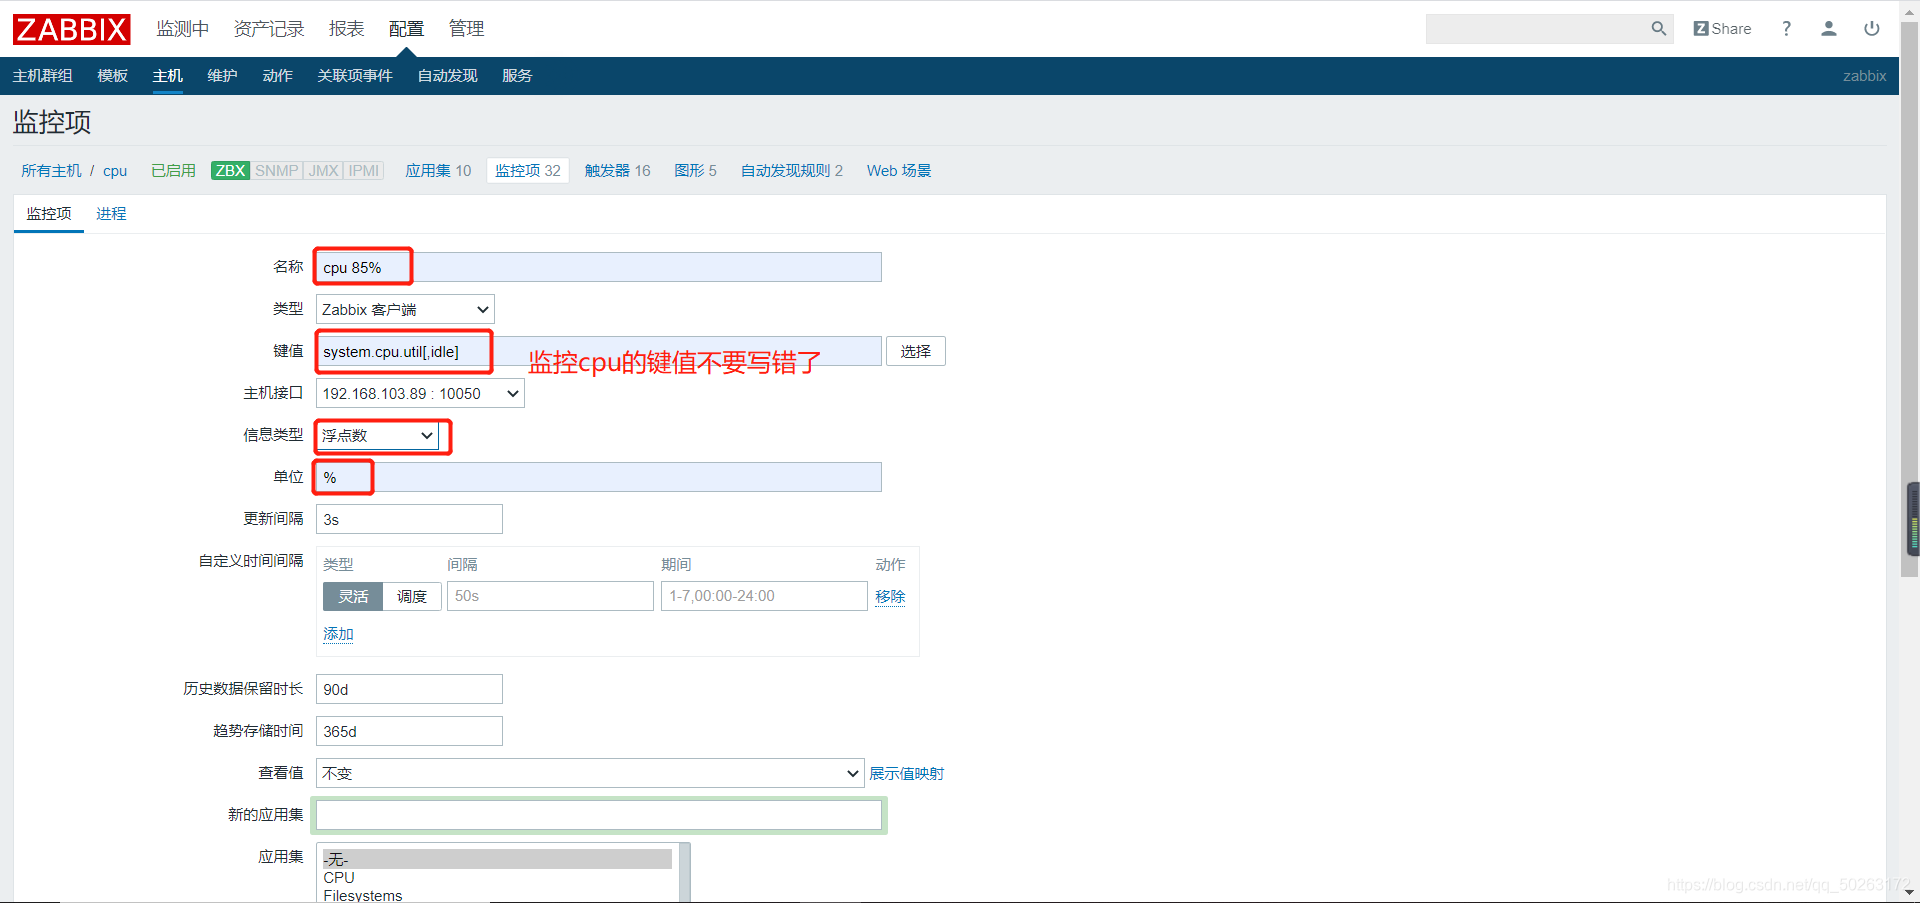Click 移除 to remove custom interval

pos(890,597)
